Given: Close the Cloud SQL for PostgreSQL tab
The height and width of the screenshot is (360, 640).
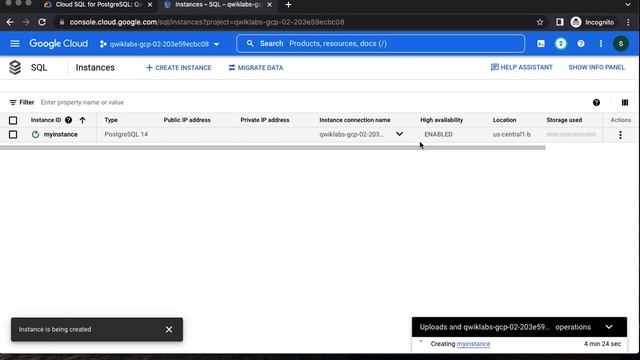Looking at the screenshot, I should [x=150, y=4].
